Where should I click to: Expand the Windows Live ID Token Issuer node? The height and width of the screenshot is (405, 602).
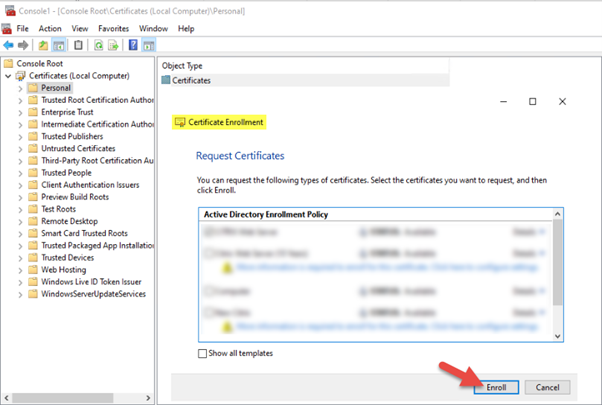point(20,282)
